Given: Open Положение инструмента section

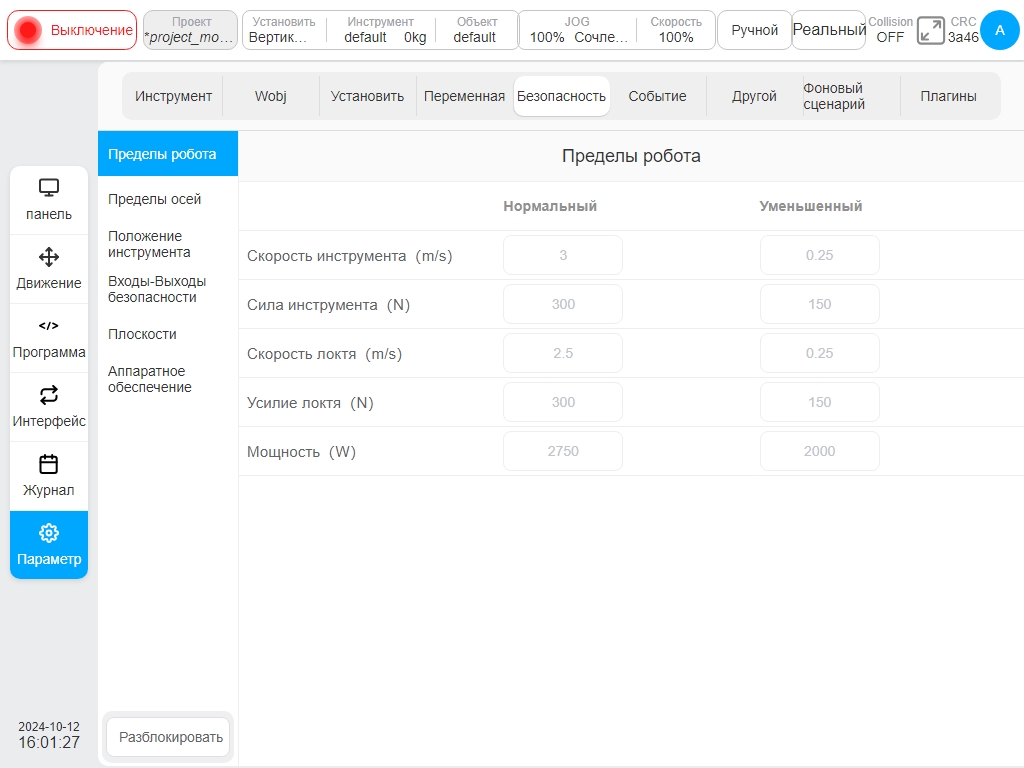Looking at the screenshot, I should pyautogui.click(x=168, y=244).
